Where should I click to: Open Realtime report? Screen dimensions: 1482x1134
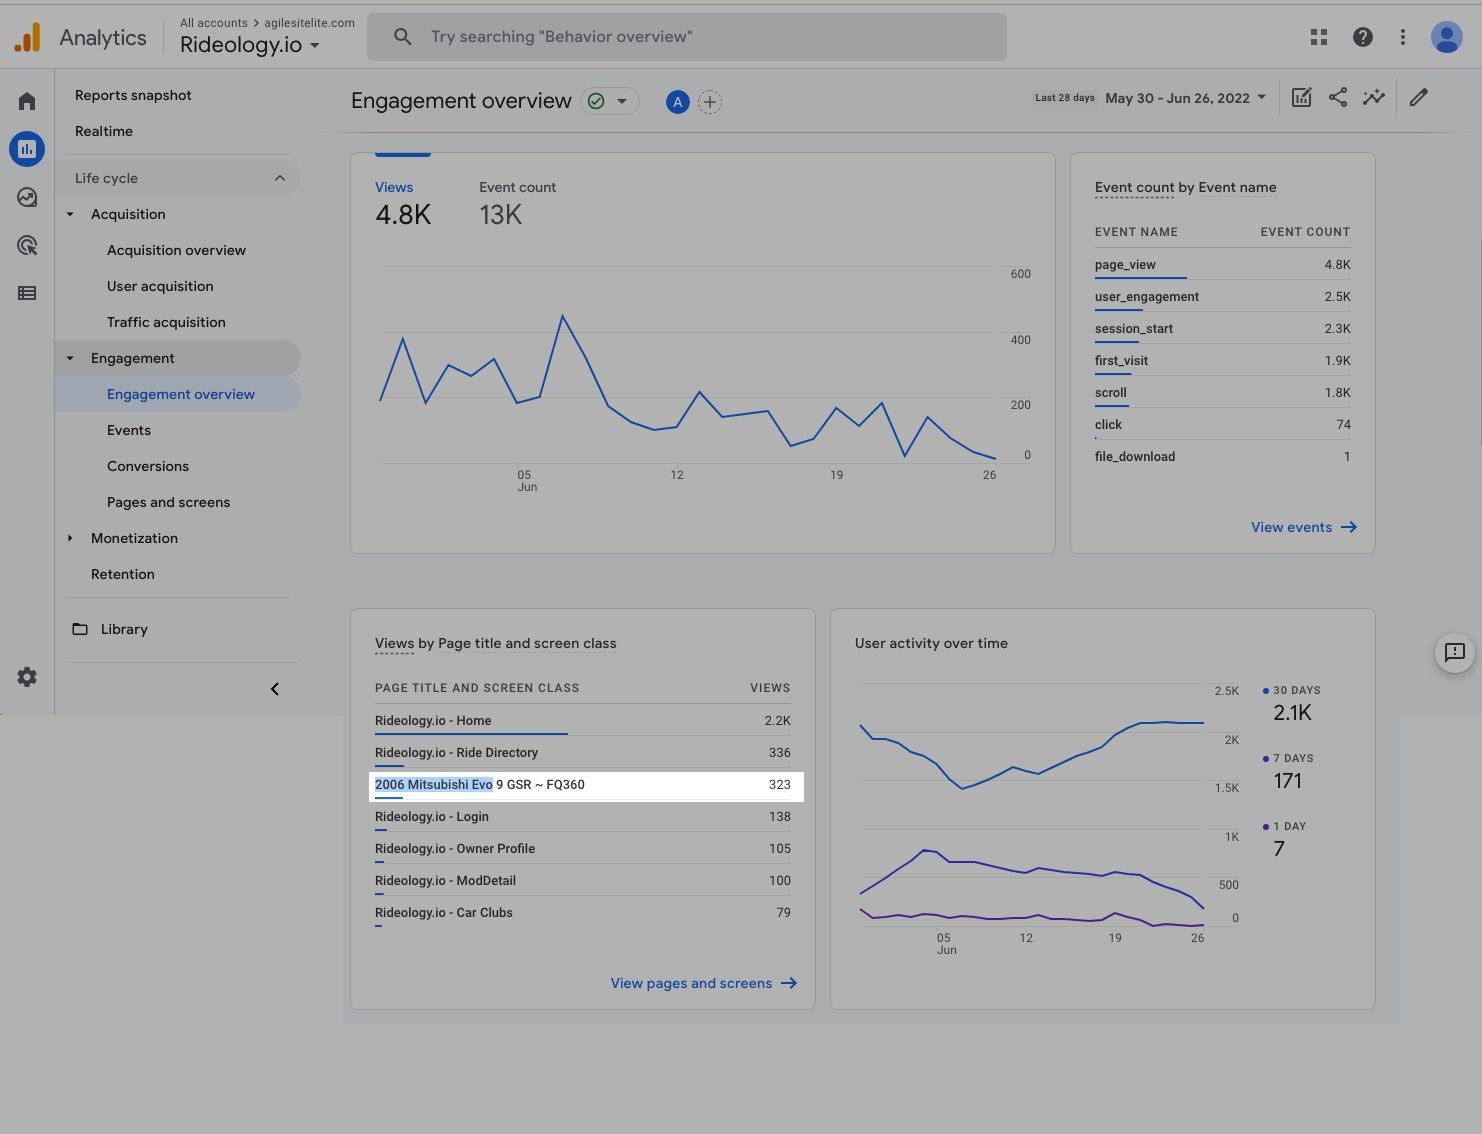pyautogui.click(x=104, y=131)
